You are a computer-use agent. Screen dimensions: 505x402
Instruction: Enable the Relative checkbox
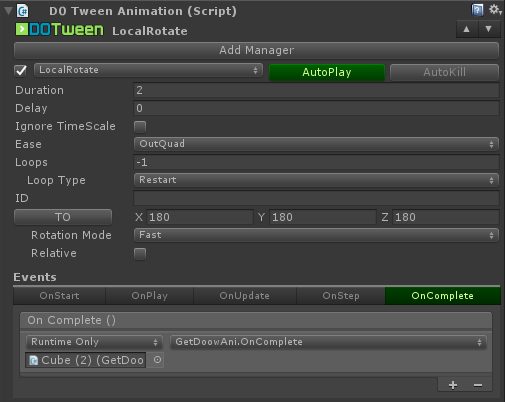click(140, 254)
